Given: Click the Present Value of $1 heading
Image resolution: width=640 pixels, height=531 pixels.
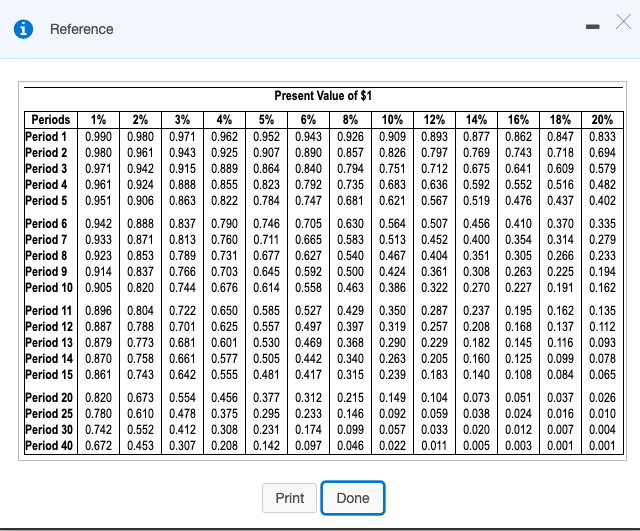Looking at the screenshot, I should pos(323,96).
